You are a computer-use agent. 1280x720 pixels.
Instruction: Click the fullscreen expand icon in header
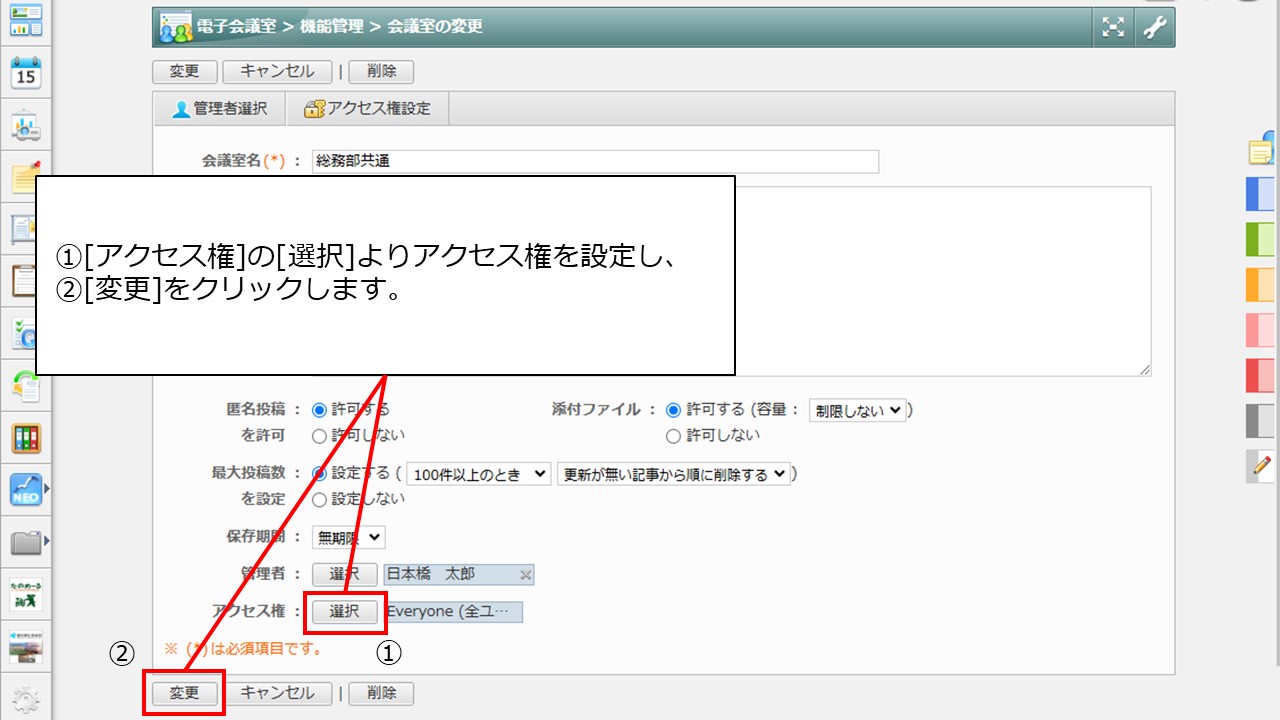(1113, 27)
